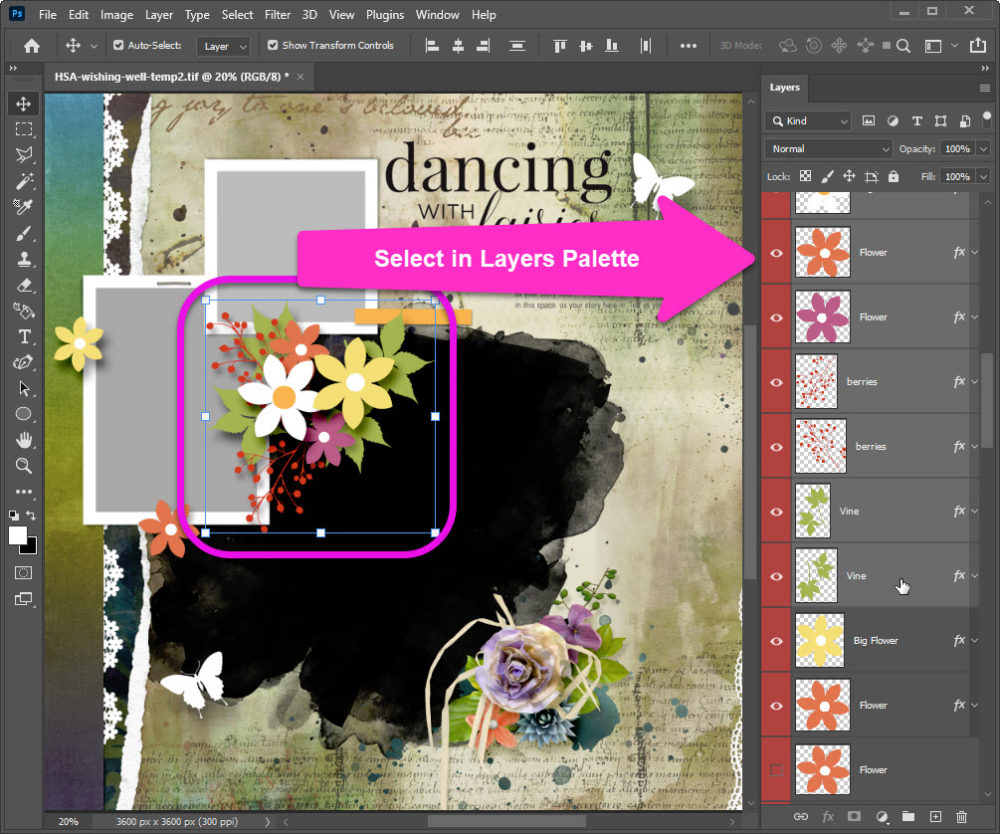Open the Normal blend mode dropdown
The height and width of the screenshot is (834, 1000).
[828, 149]
